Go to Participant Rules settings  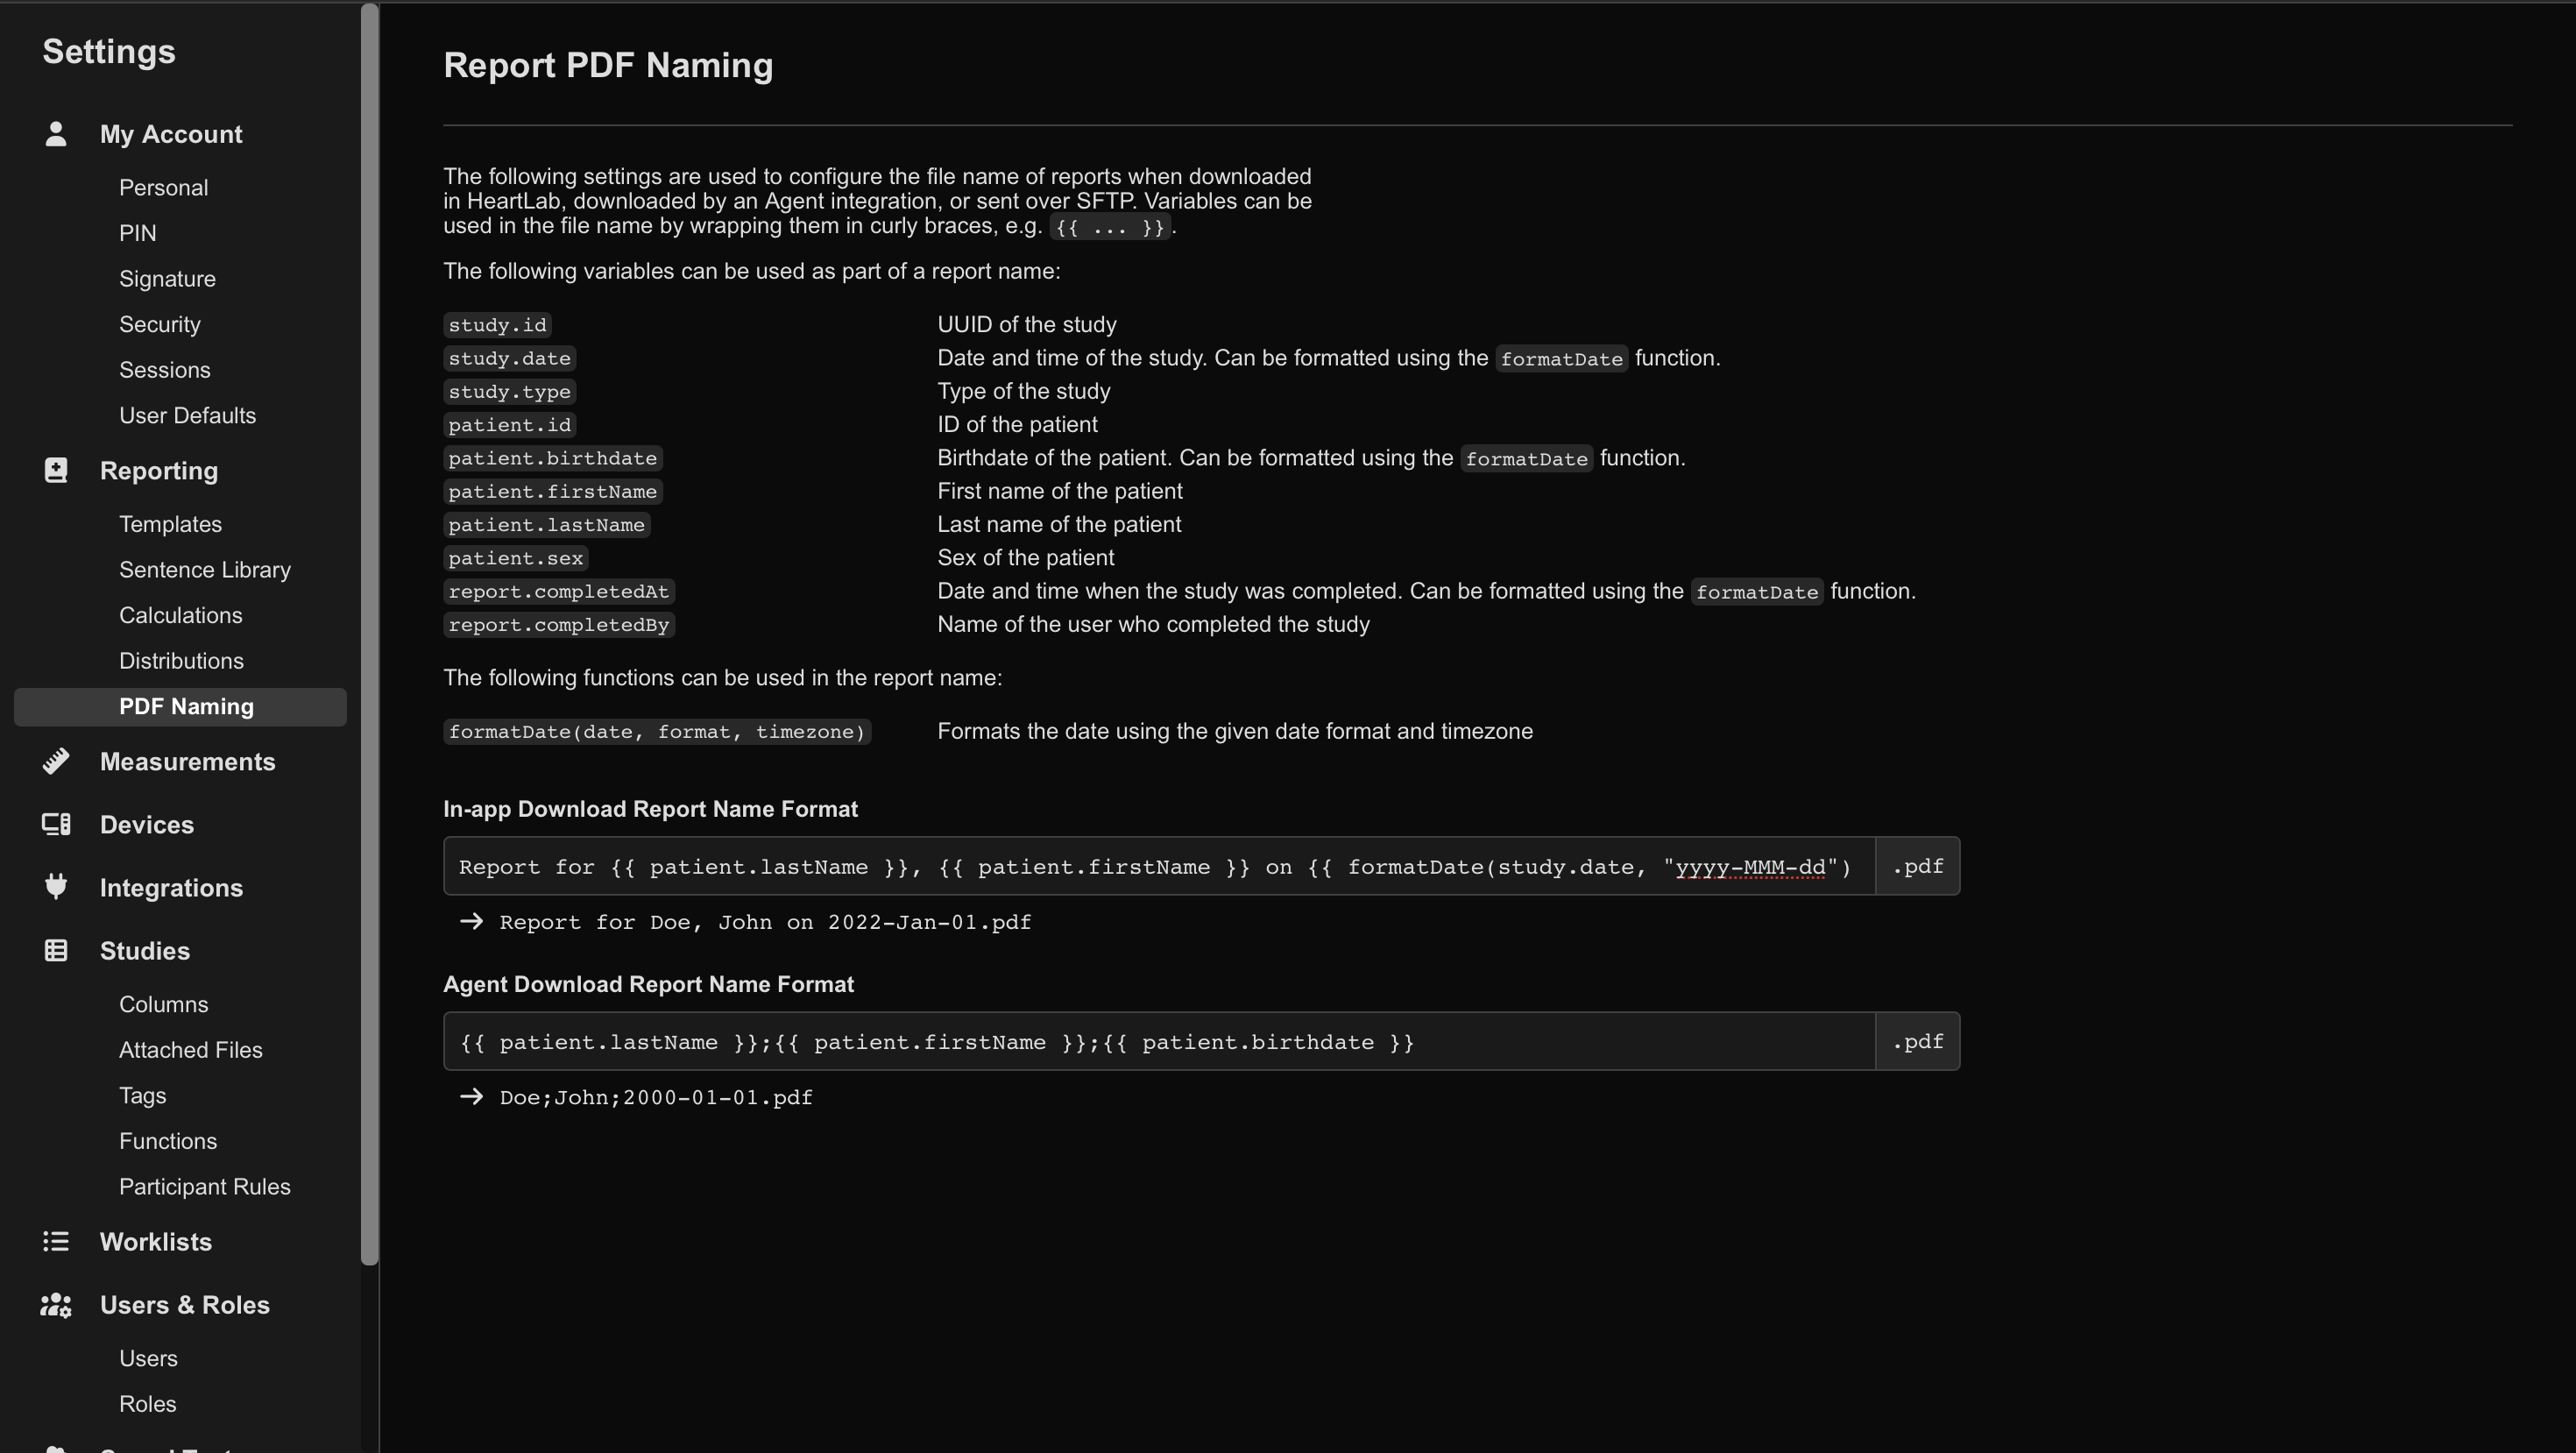coord(205,1187)
